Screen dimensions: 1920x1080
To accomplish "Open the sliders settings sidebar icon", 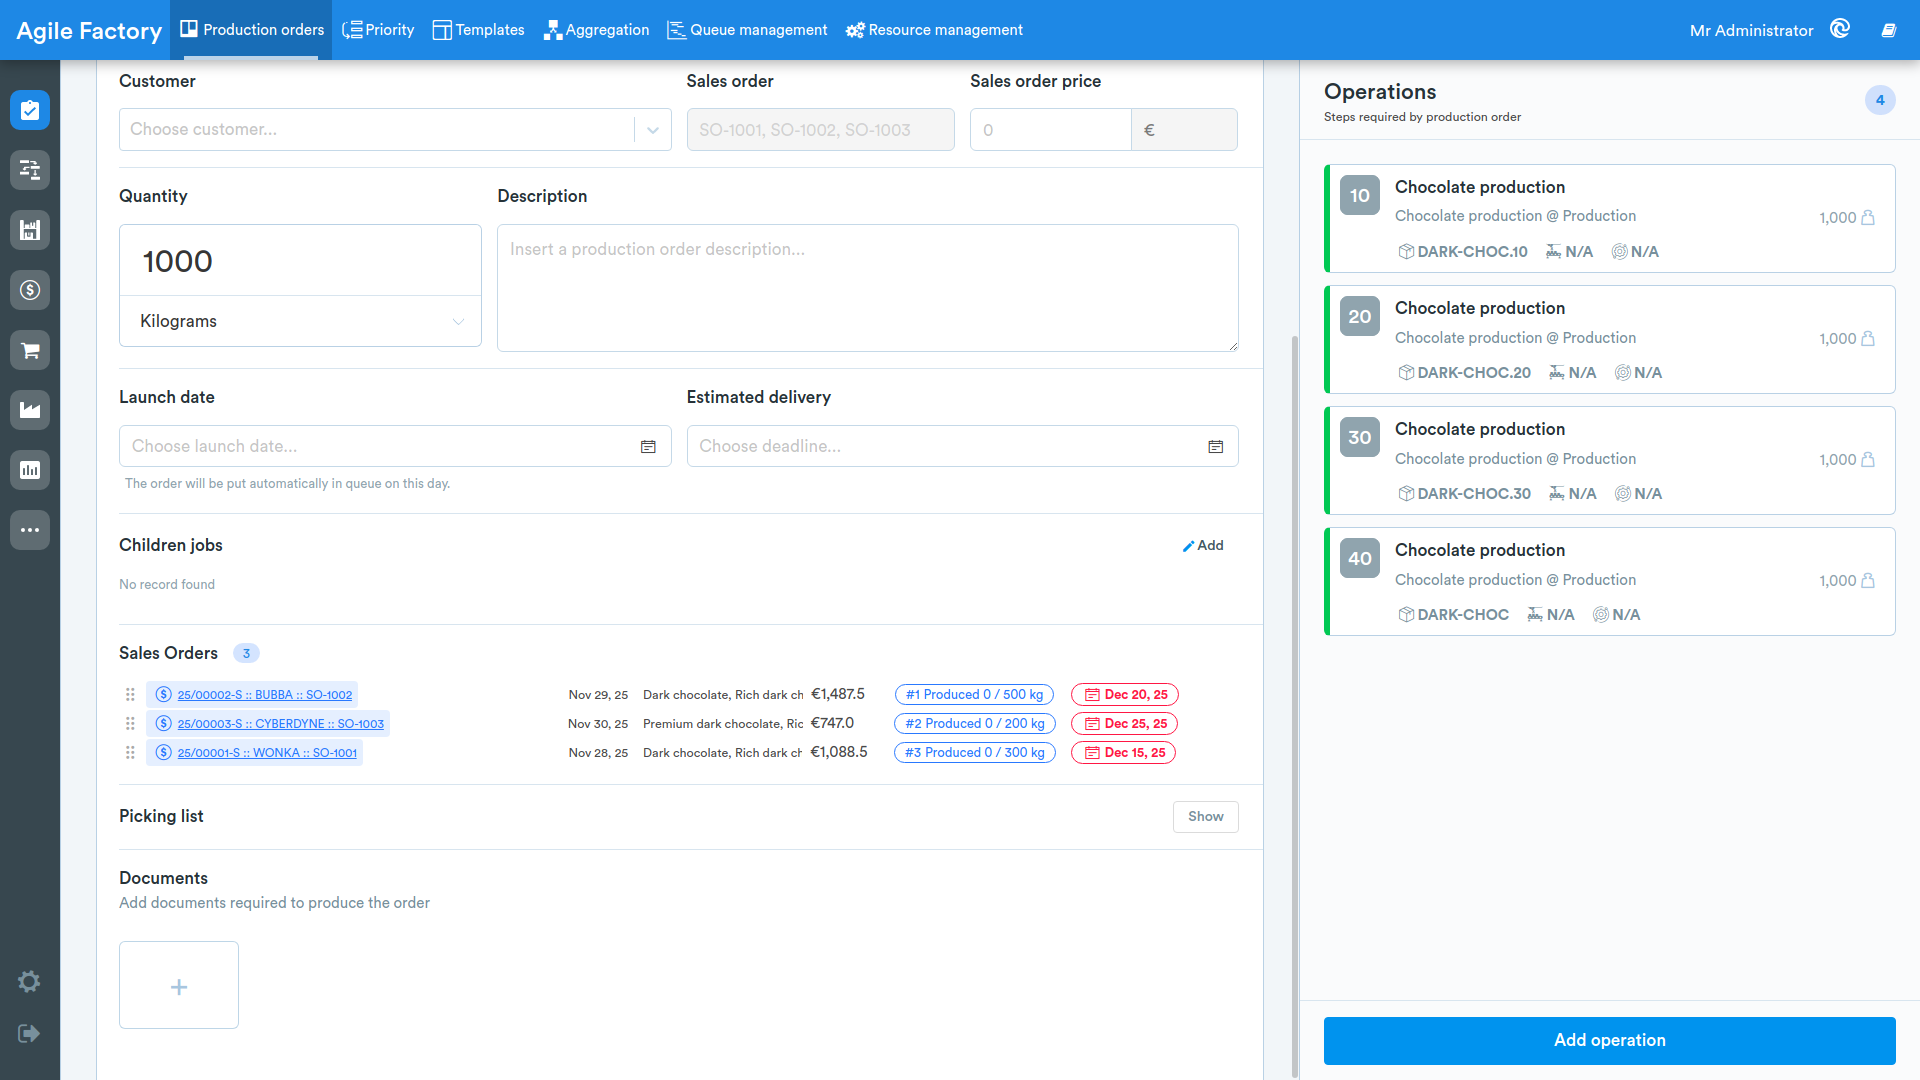I will coord(30,170).
